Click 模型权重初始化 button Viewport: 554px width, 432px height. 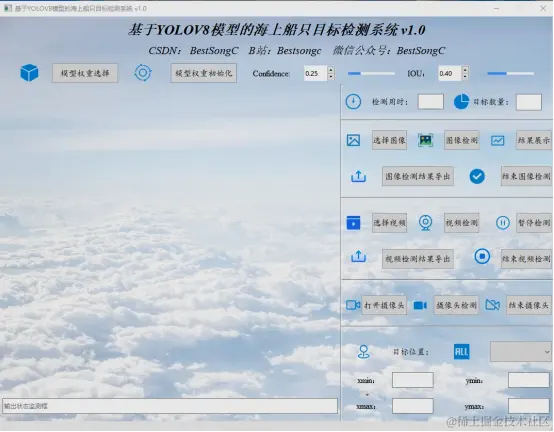[204, 73]
